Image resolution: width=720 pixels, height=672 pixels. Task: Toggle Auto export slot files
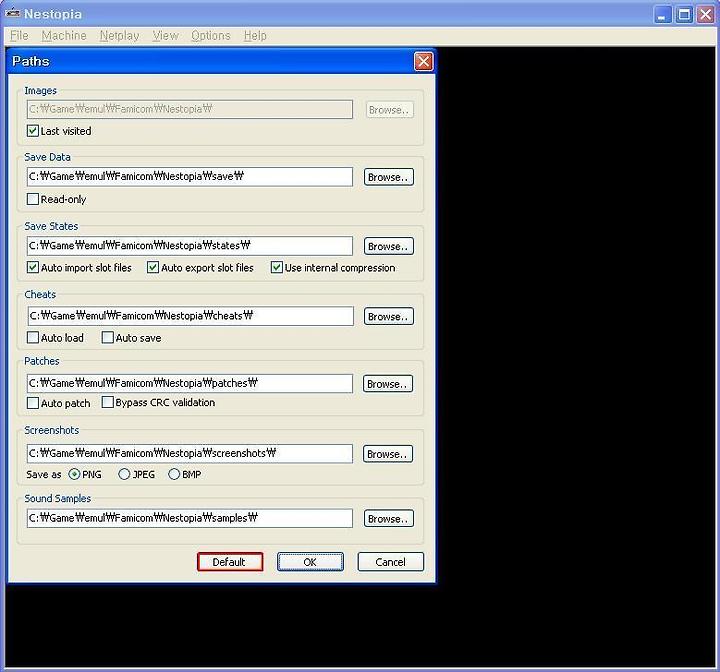pos(153,267)
